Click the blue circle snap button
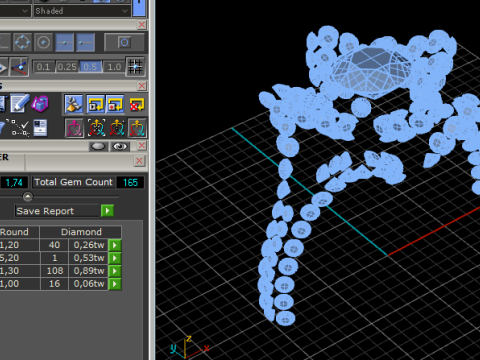 click(124, 42)
